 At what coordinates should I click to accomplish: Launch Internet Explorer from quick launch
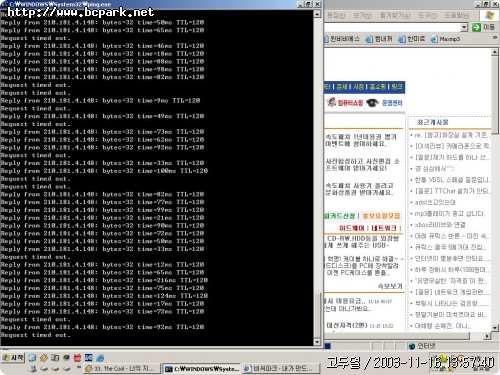pyautogui.click(x=100, y=358)
